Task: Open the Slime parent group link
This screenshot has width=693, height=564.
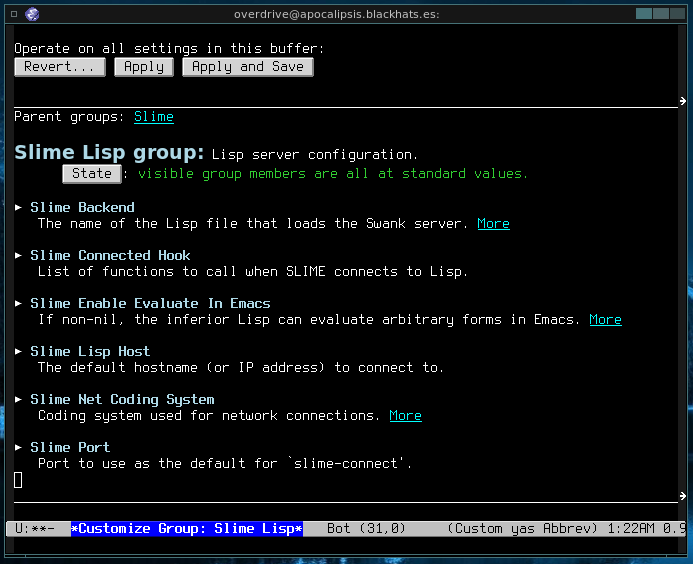Action: (154, 117)
